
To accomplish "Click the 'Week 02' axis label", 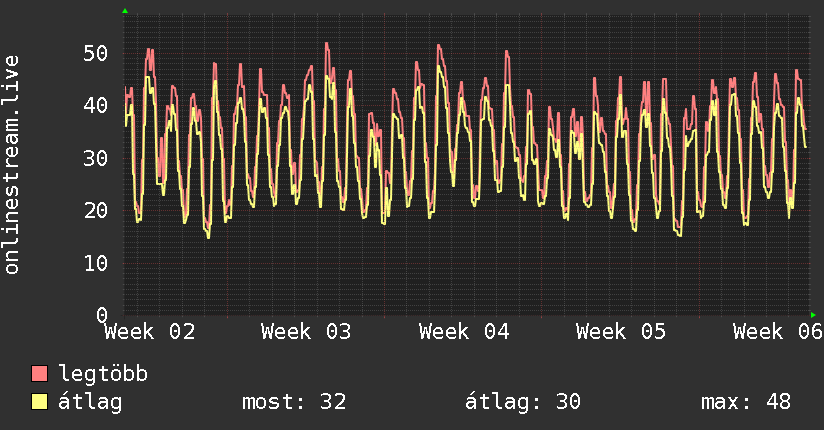I will [x=150, y=332].
